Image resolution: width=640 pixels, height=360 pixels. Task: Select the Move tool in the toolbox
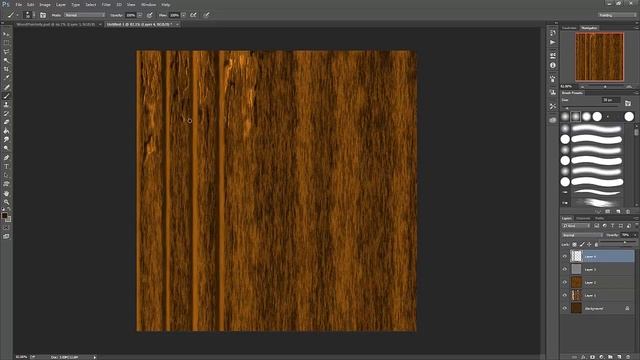pyautogui.click(x=6, y=34)
